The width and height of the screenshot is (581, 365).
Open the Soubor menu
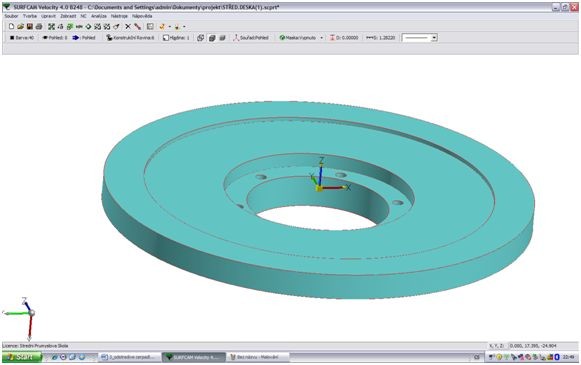pyautogui.click(x=11, y=16)
